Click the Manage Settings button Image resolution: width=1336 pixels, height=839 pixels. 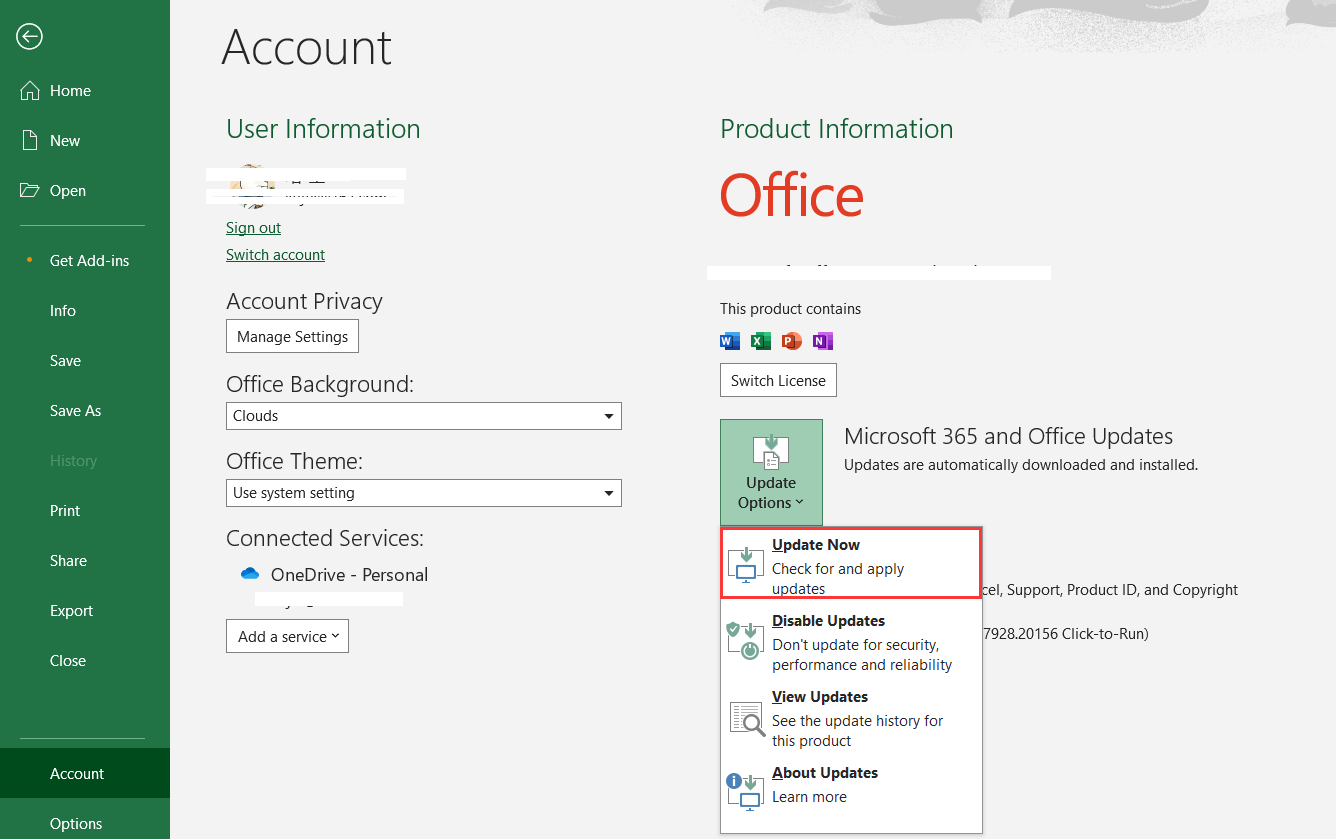click(x=292, y=336)
